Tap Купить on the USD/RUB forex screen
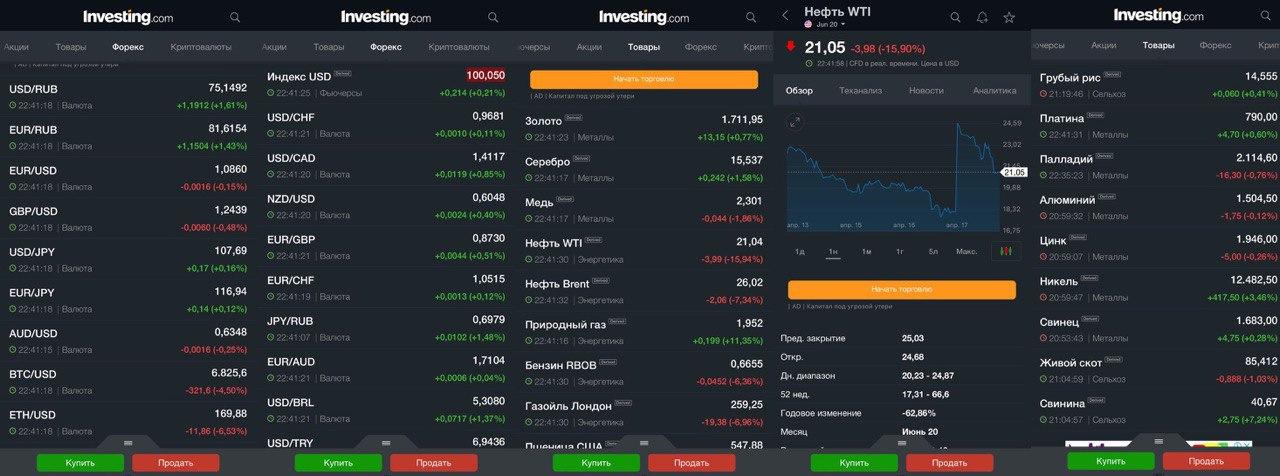 point(80,463)
